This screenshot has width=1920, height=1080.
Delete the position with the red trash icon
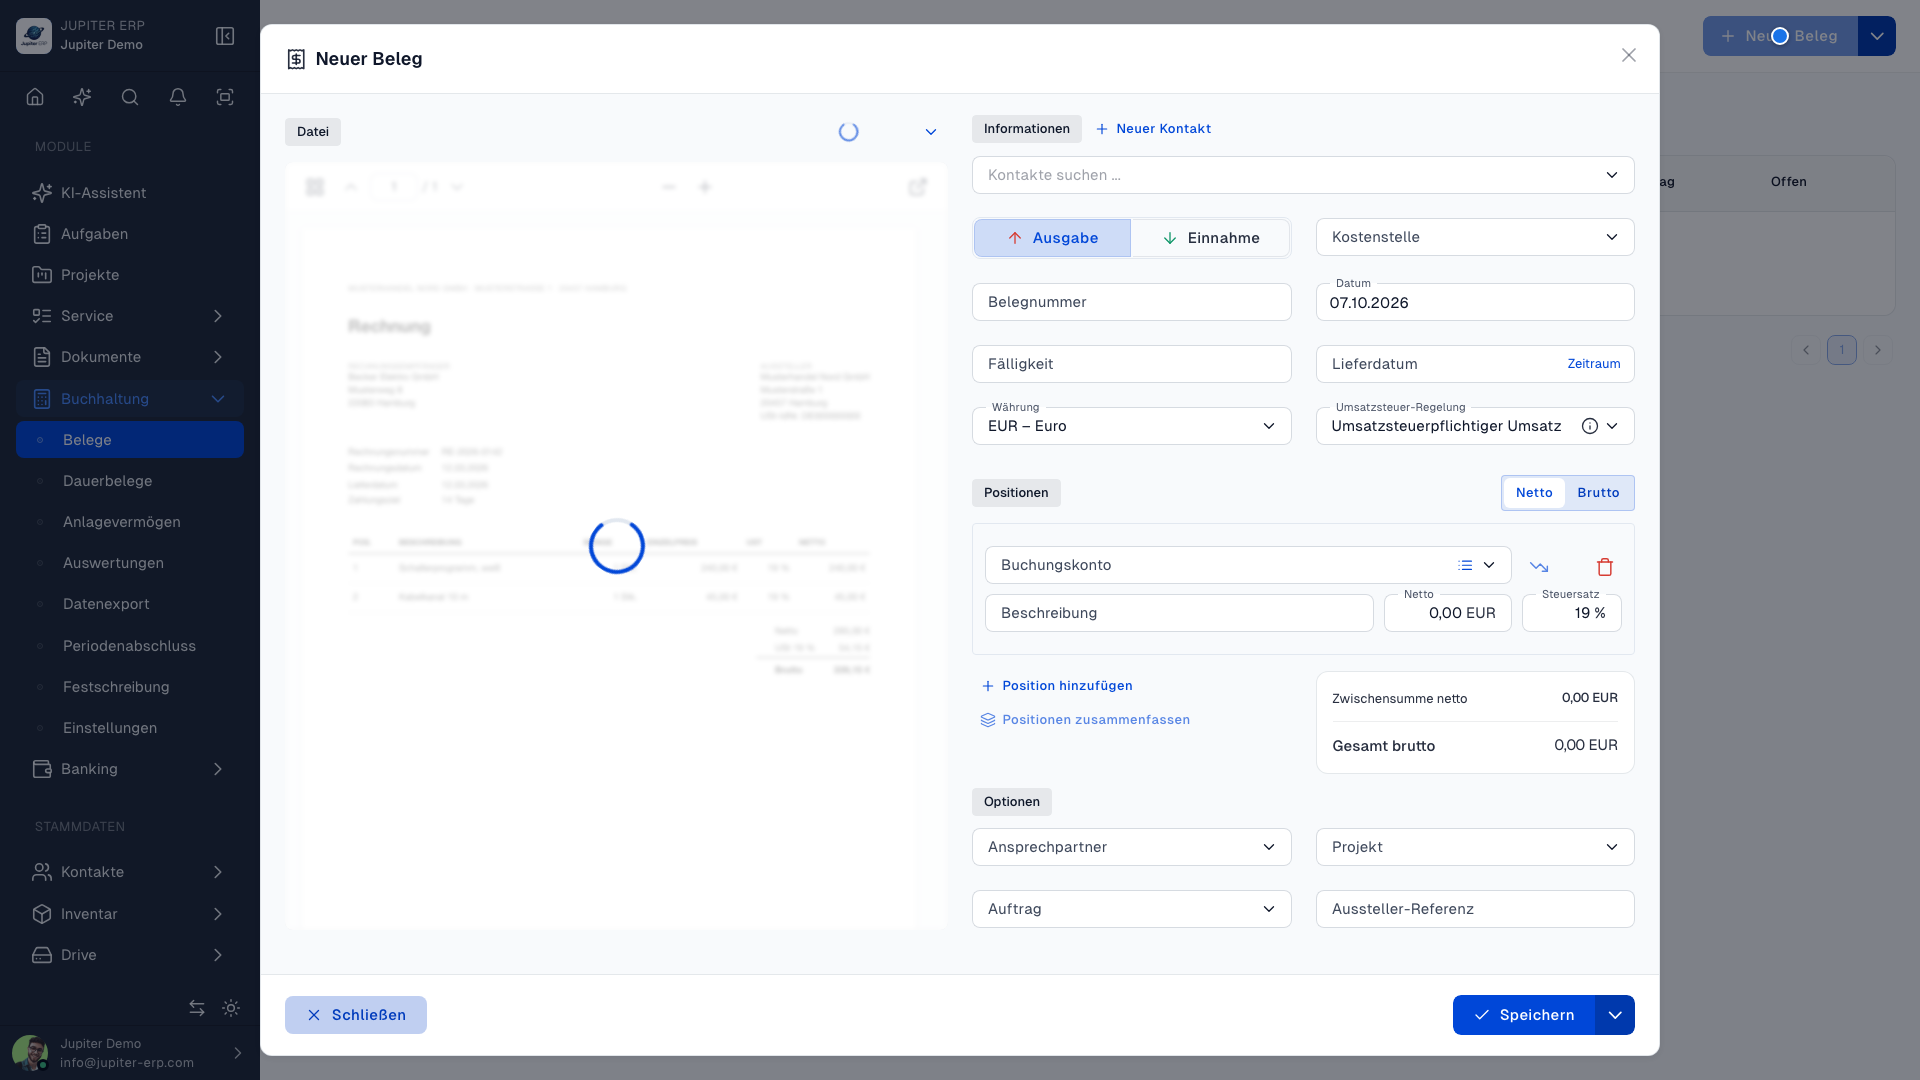[x=1605, y=567]
